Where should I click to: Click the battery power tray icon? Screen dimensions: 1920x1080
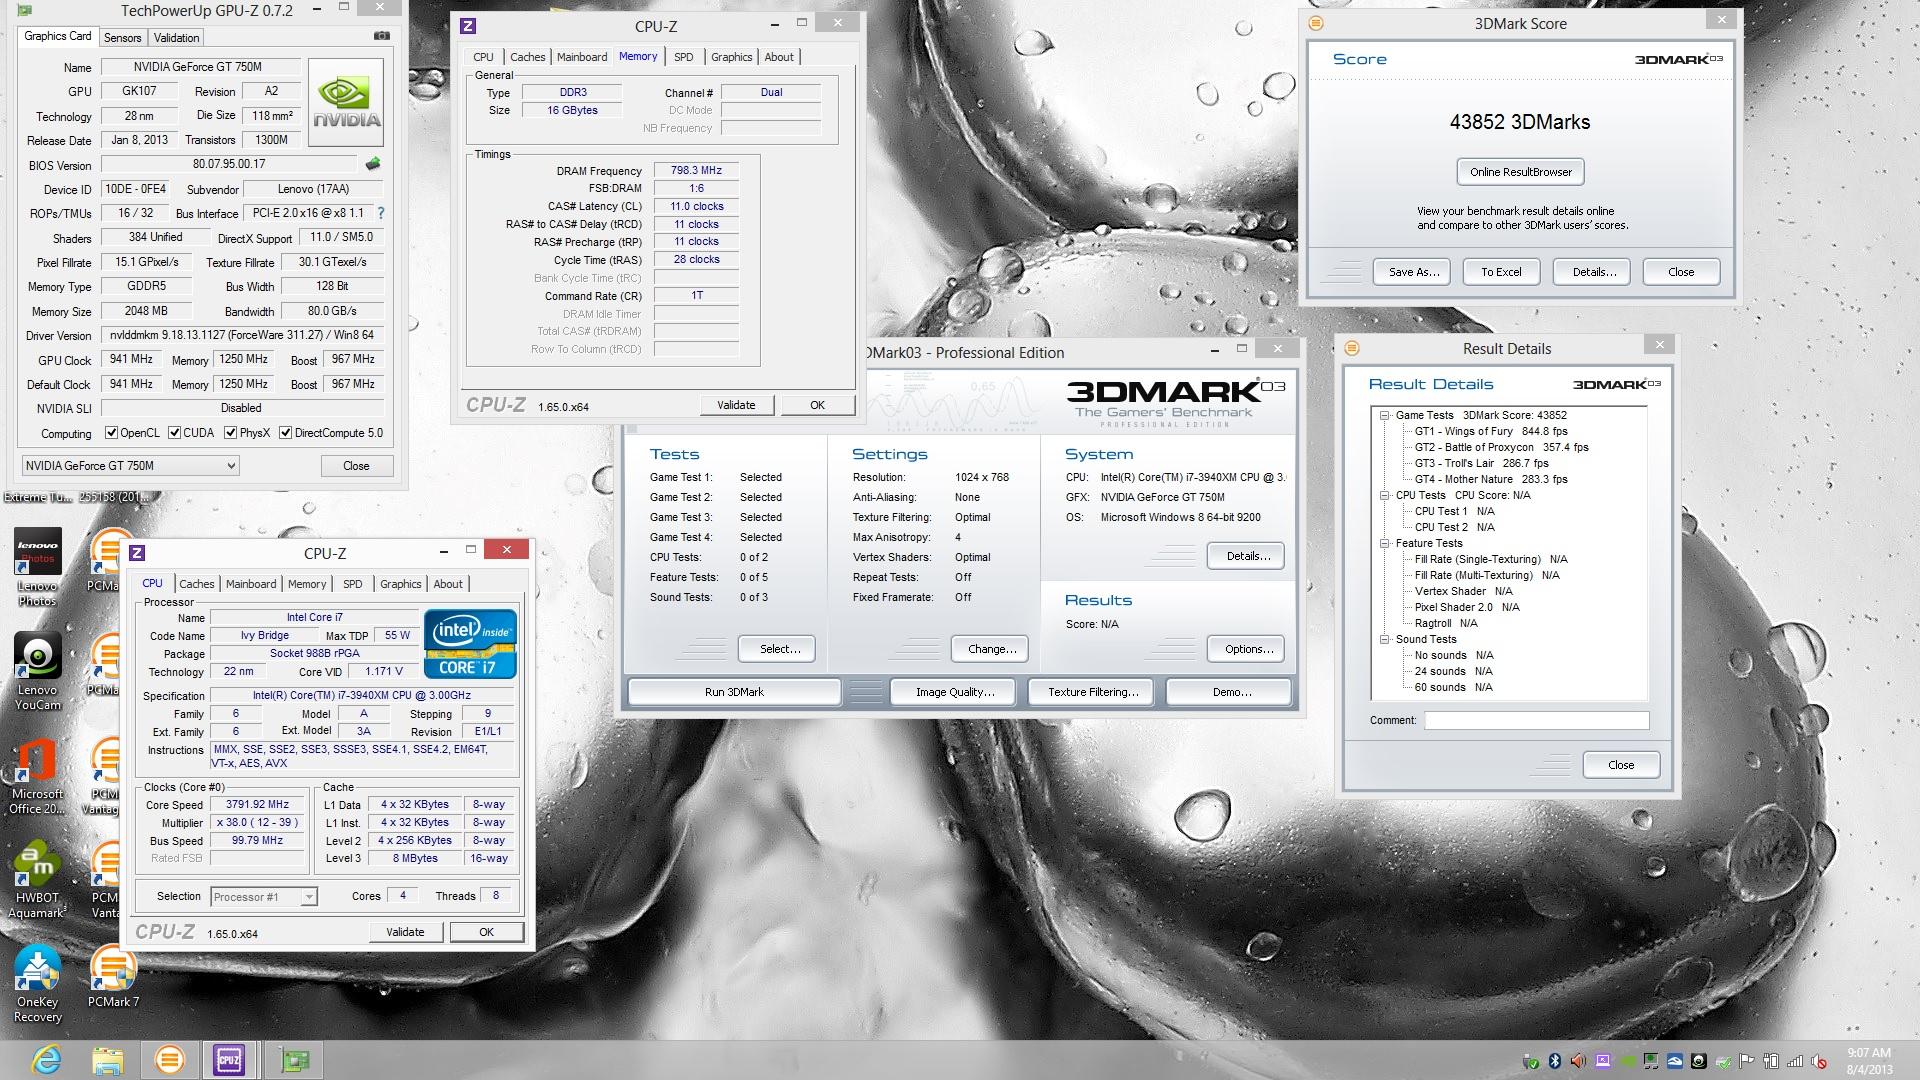coord(1771,1061)
